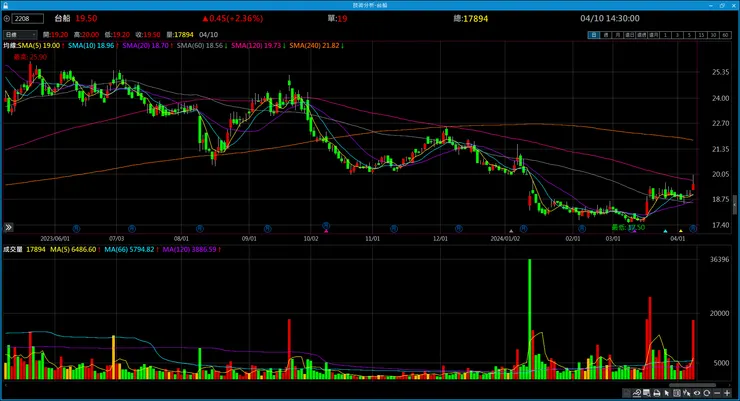Switch to the 5-minute chart button
740x401 pixels.
(x=689, y=35)
